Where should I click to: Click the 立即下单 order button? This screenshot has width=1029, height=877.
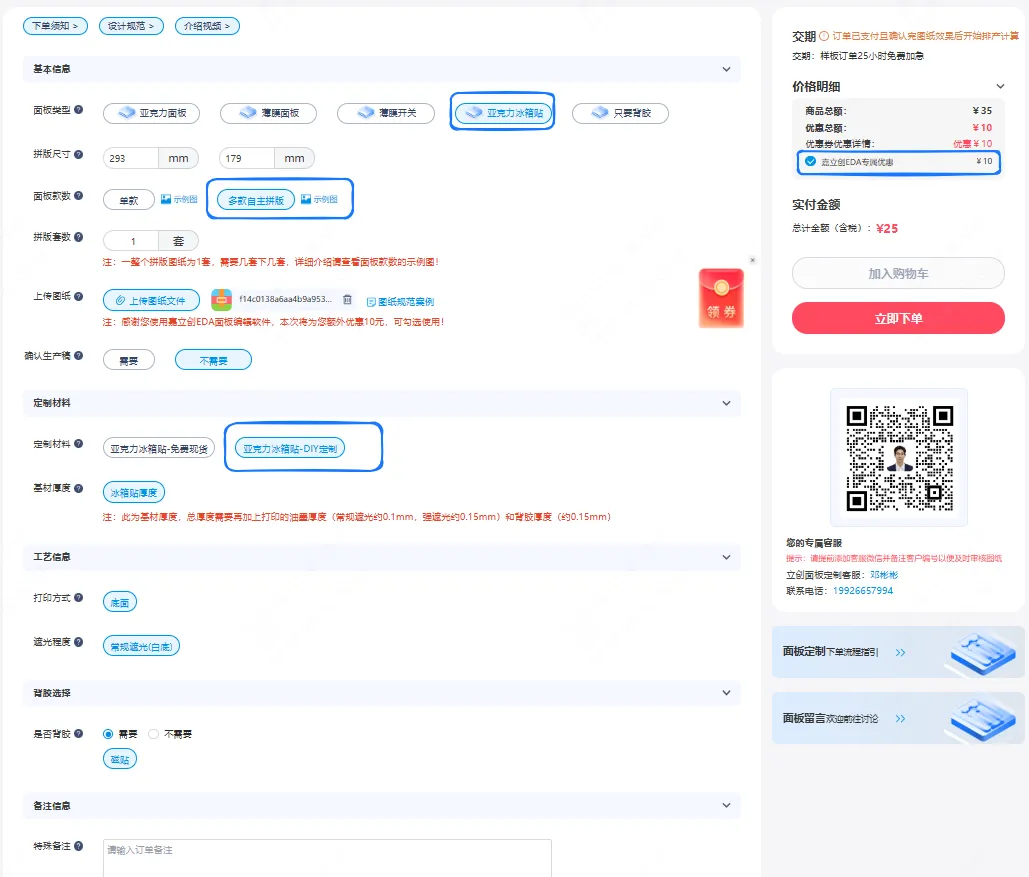898,318
